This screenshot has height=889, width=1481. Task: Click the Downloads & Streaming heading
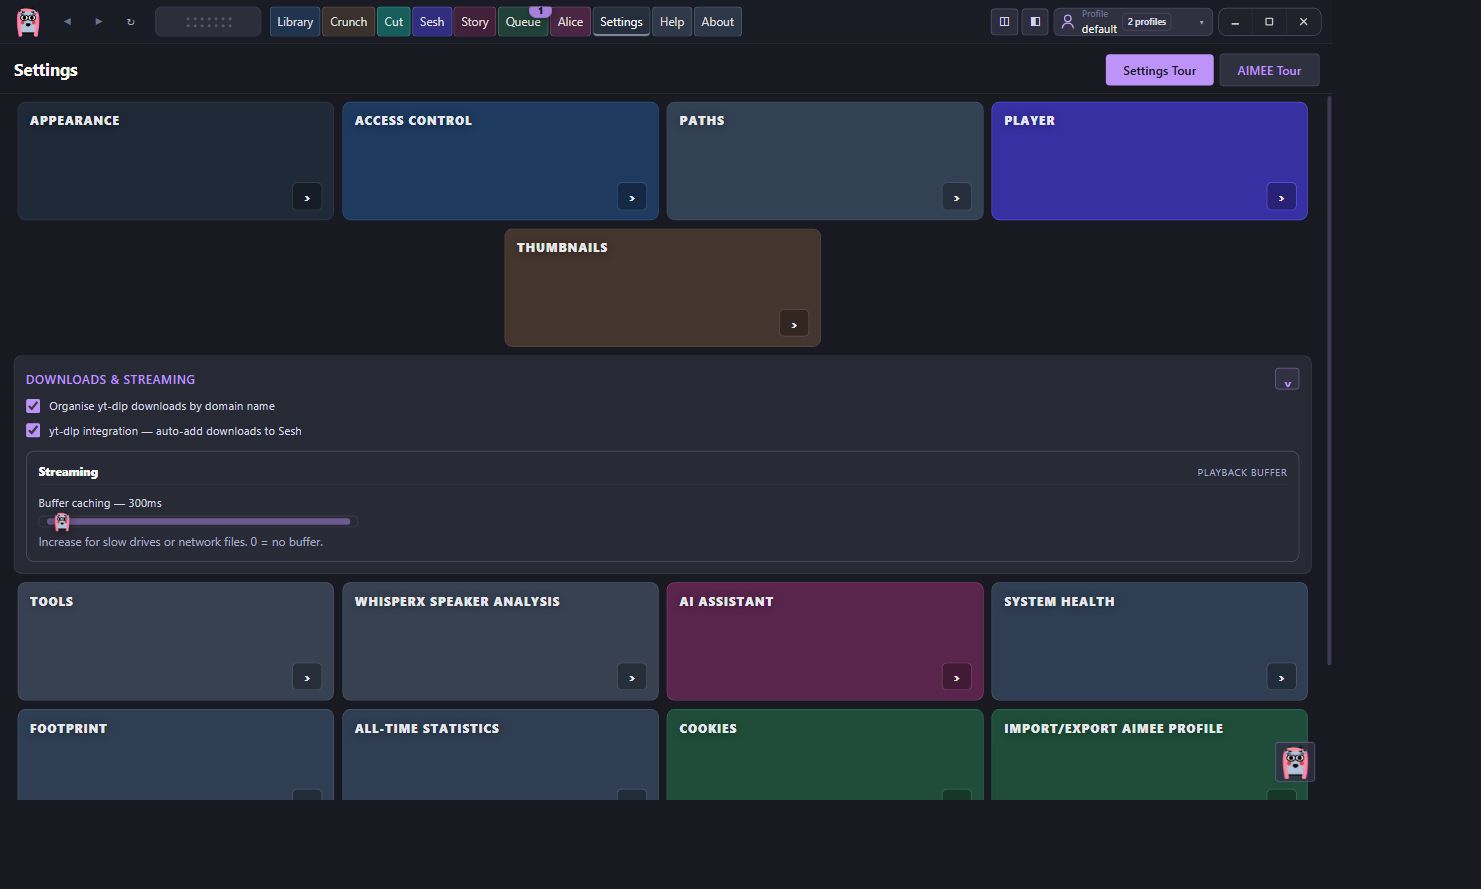(x=110, y=379)
